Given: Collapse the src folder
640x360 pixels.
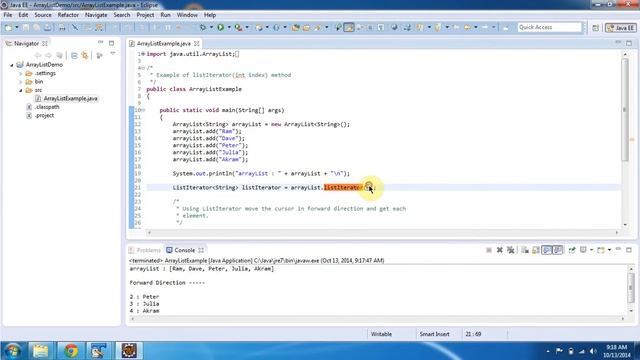Looking at the screenshot, I should click(20, 90).
